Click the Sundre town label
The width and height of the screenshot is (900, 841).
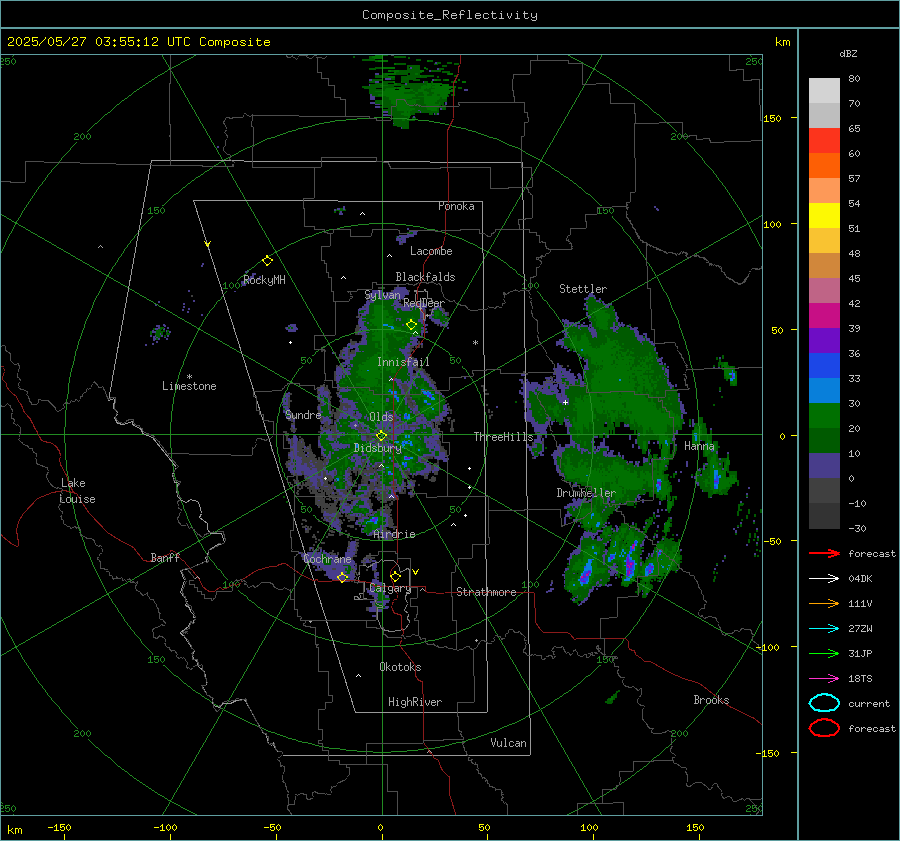click(303, 415)
